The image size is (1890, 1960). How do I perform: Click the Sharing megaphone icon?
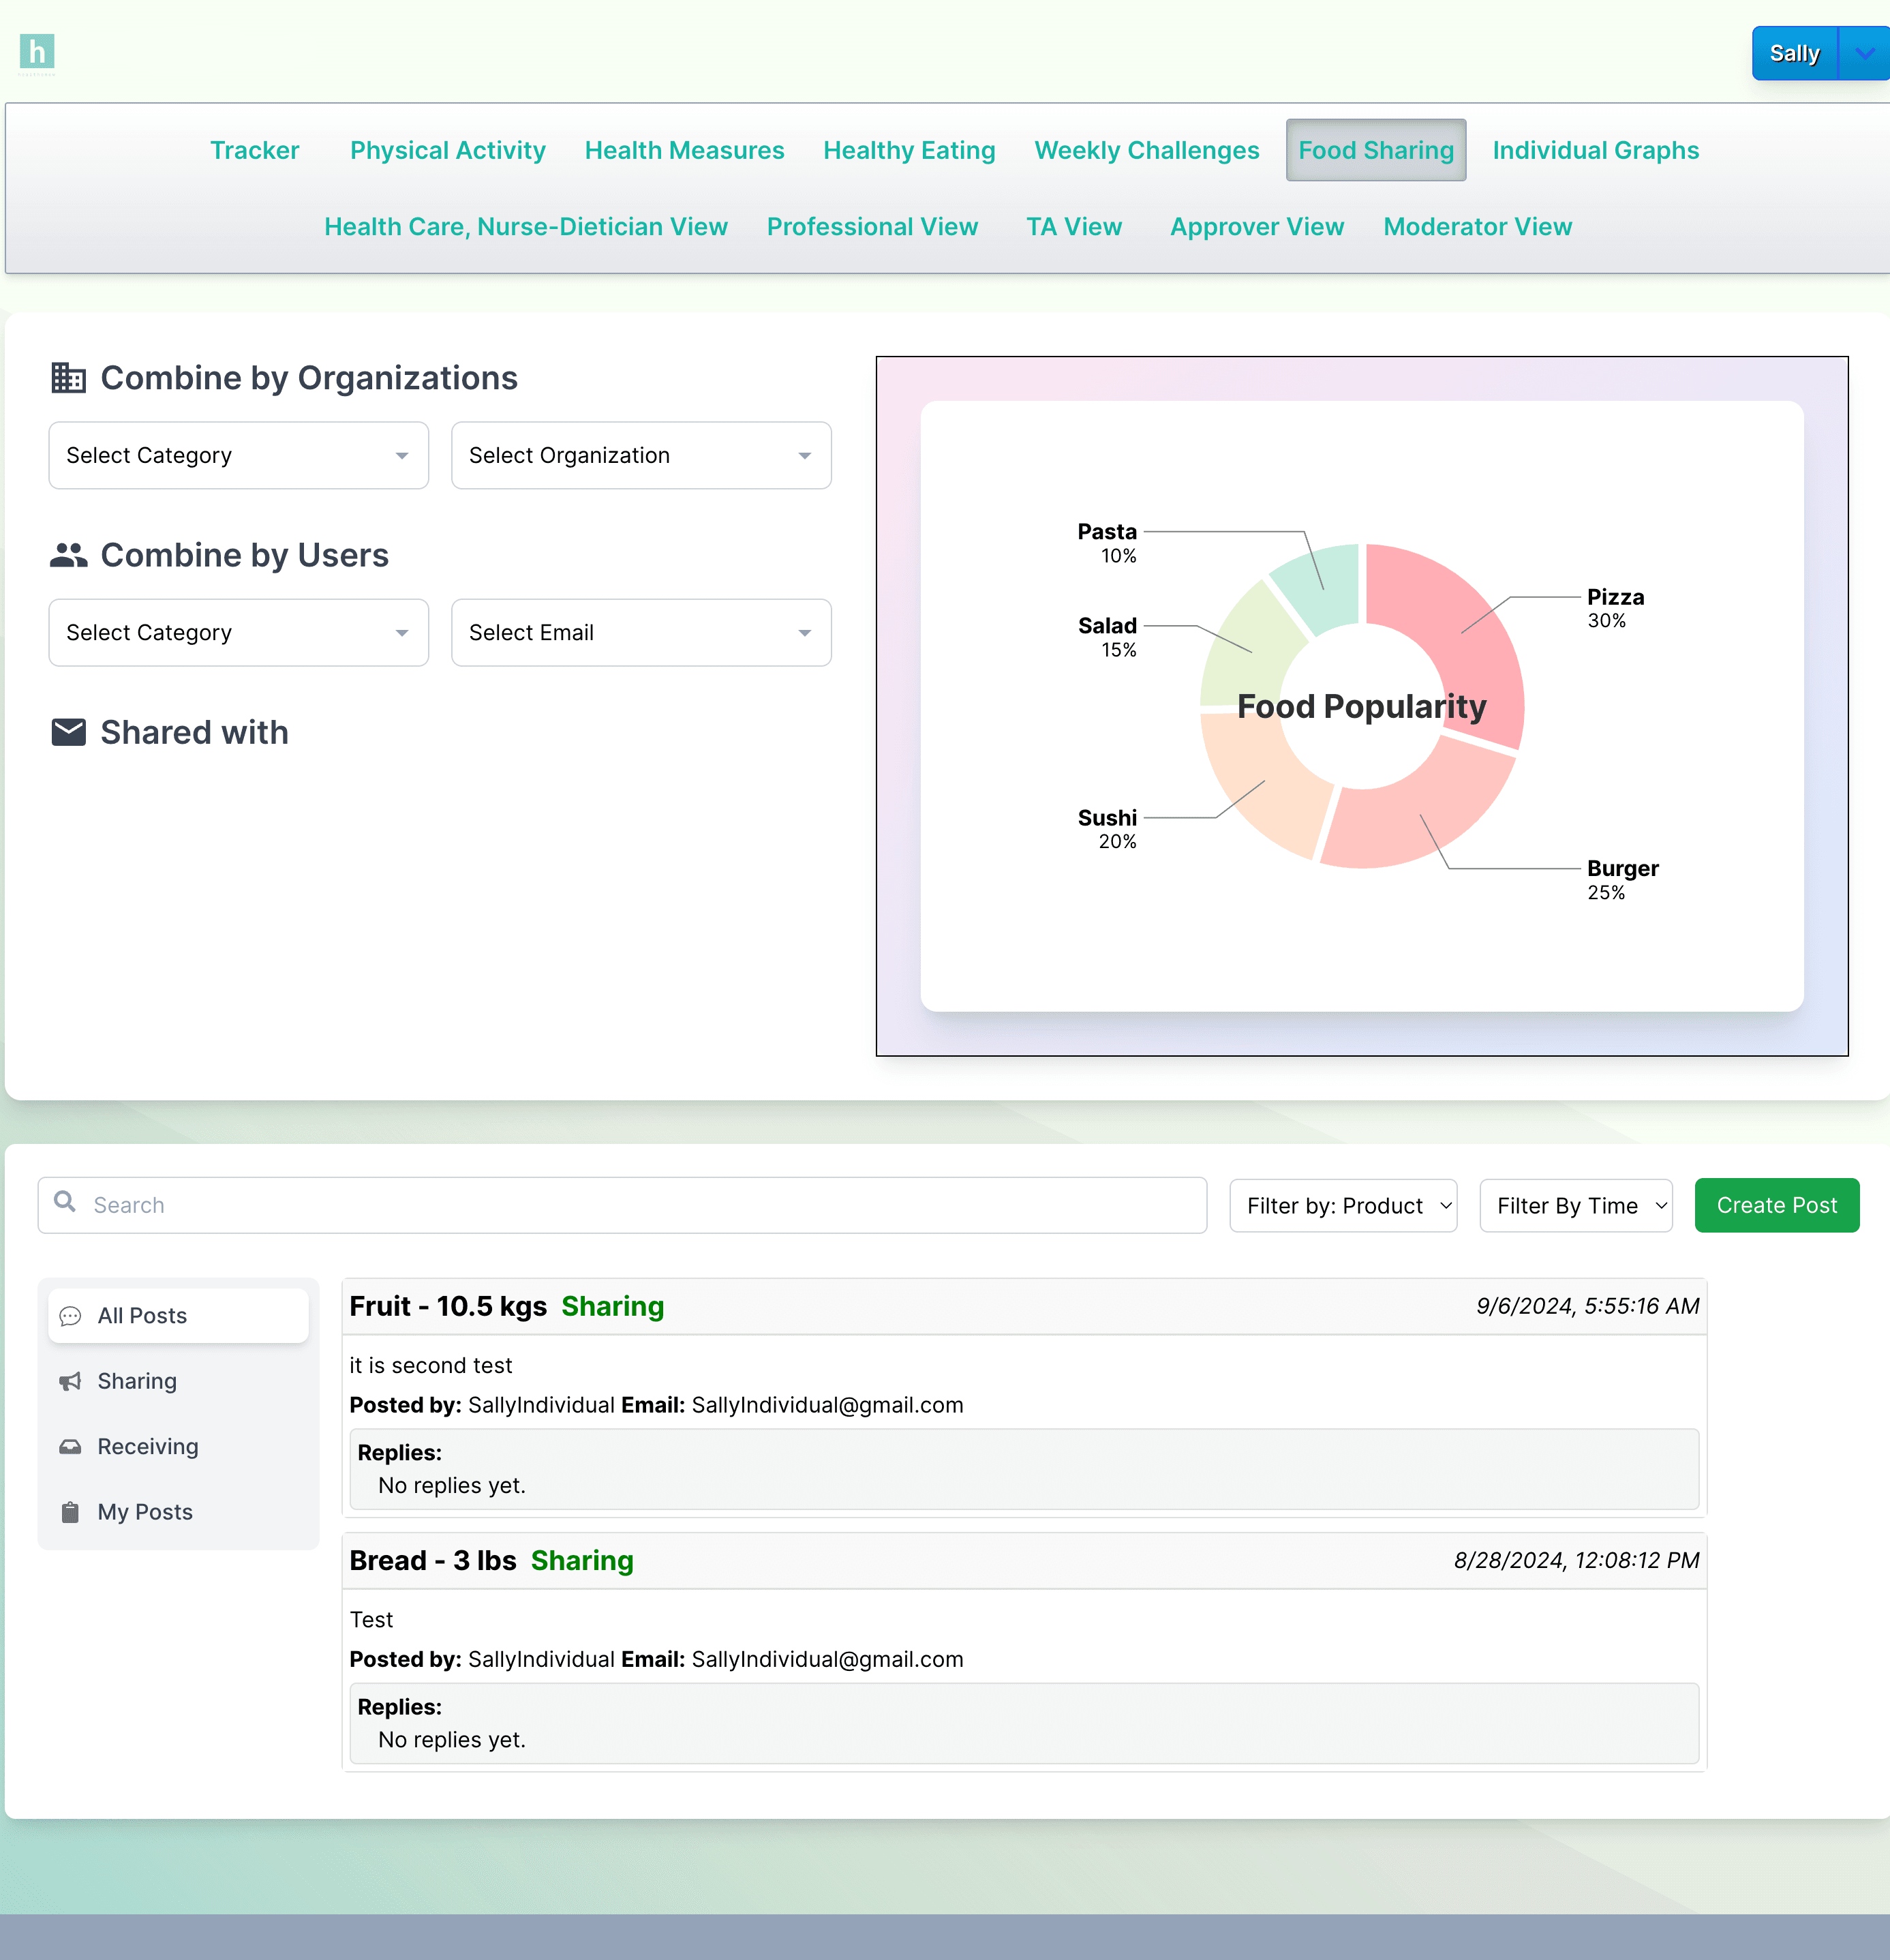click(x=70, y=1381)
